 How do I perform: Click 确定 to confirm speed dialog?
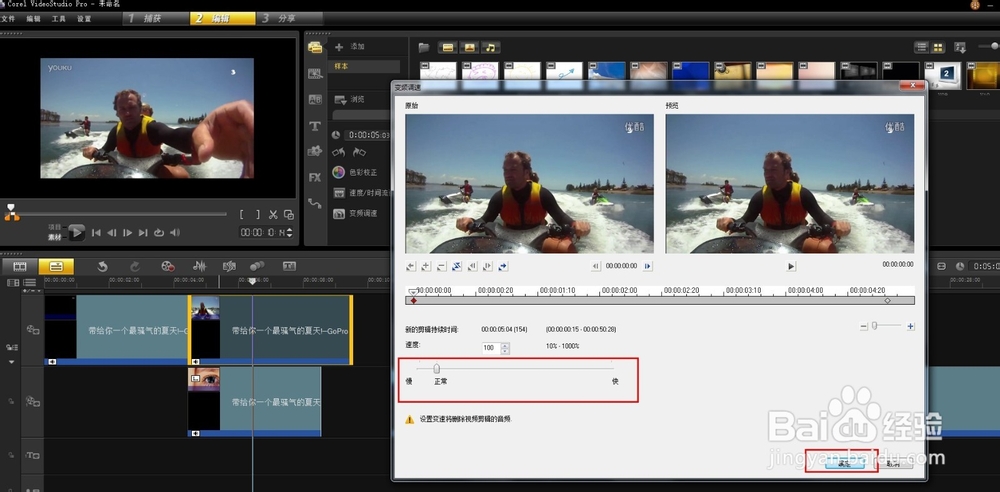844,465
